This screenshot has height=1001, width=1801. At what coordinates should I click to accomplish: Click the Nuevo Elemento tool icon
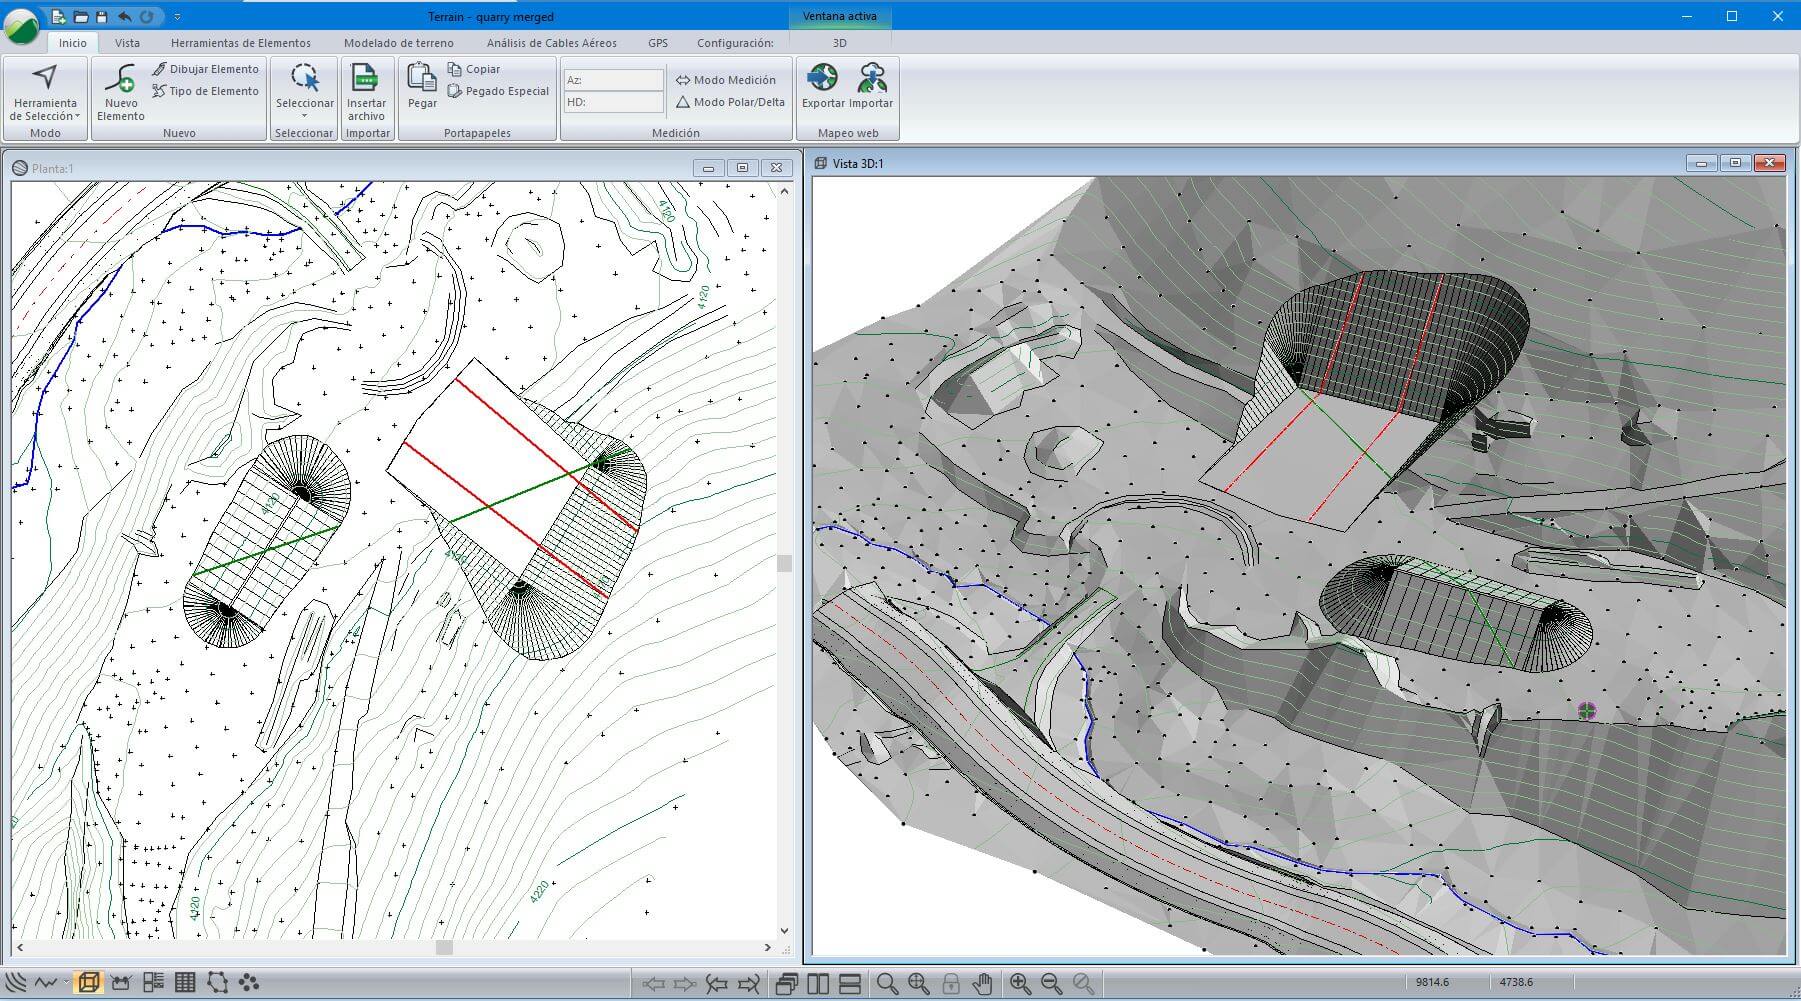coord(120,80)
